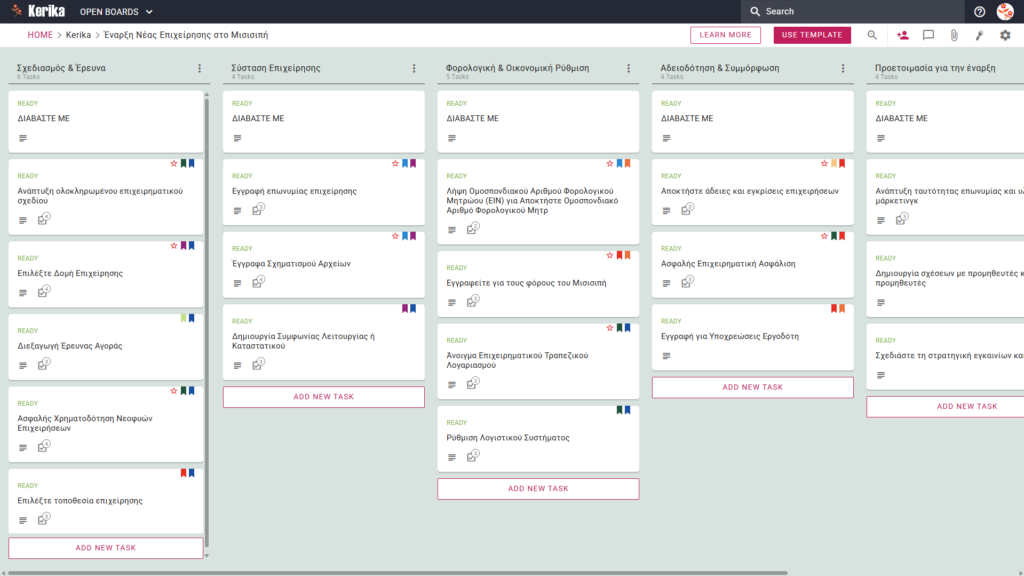
Task: Click the red tag on Επιλέξτε τοποθεσία επιχείρησης card
Action: point(184,473)
